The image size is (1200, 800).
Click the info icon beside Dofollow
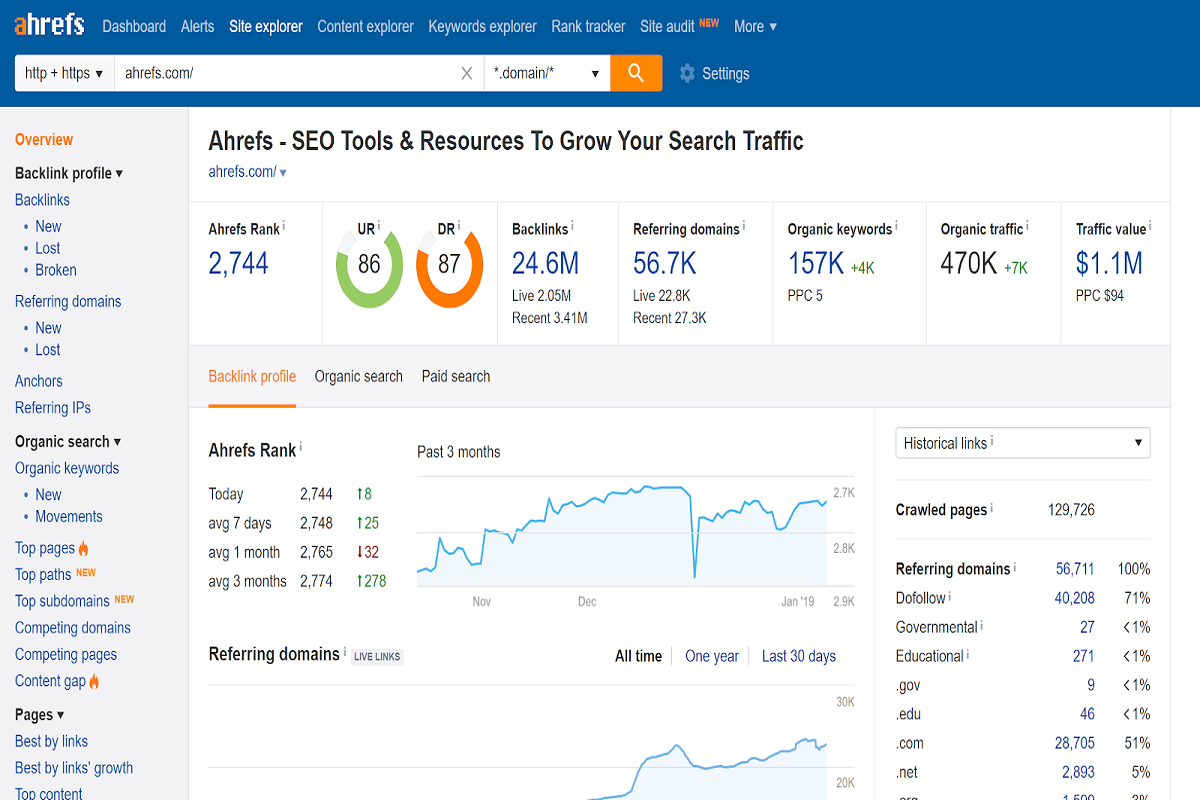pyautogui.click(x=950, y=596)
